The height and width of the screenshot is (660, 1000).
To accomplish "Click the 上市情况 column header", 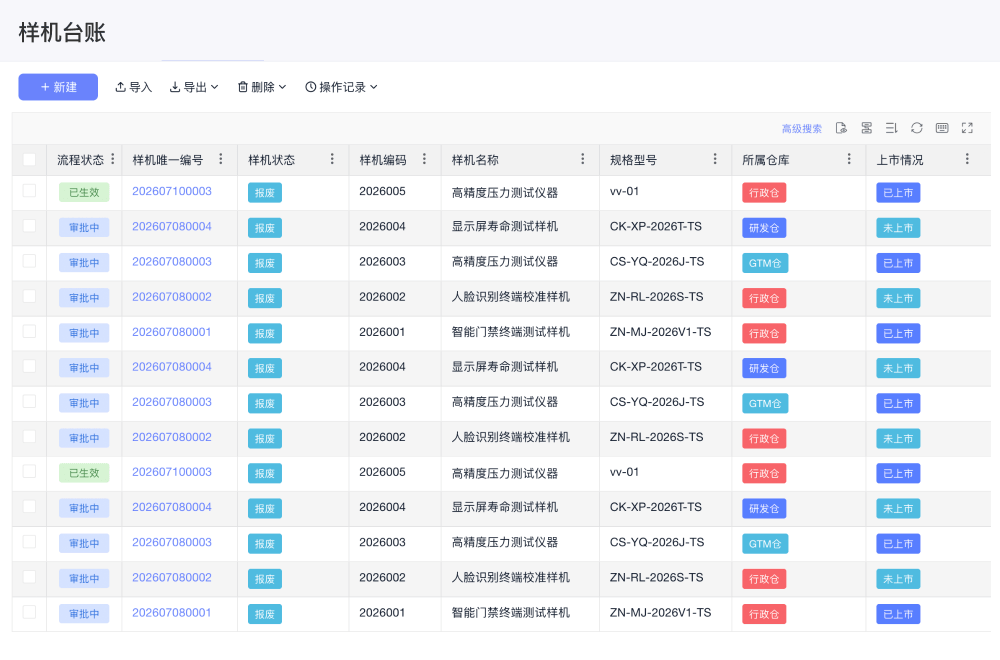I will click(x=900, y=160).
